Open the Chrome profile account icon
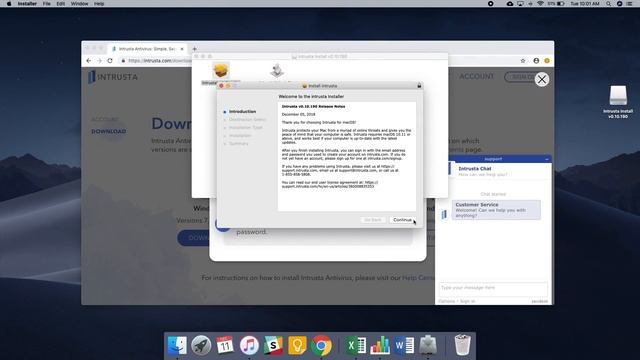Image resolution: width=640 pixels, height=360 pixels. (536, 60)
